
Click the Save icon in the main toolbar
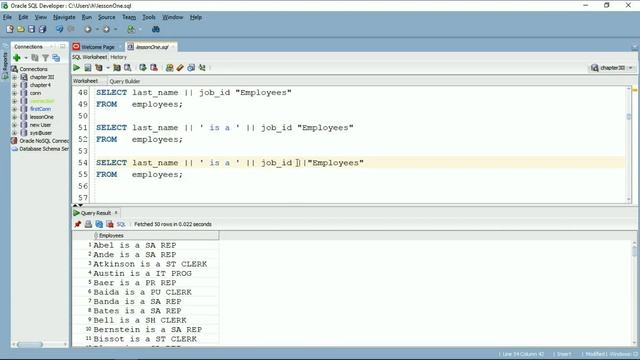(31, 29)
